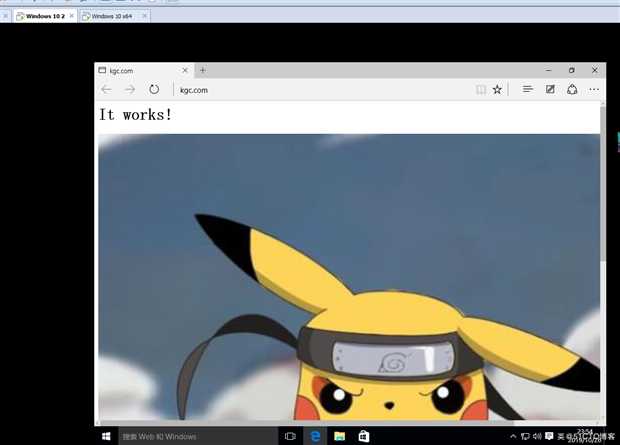Open a new tab with plus

click(203, 70)
